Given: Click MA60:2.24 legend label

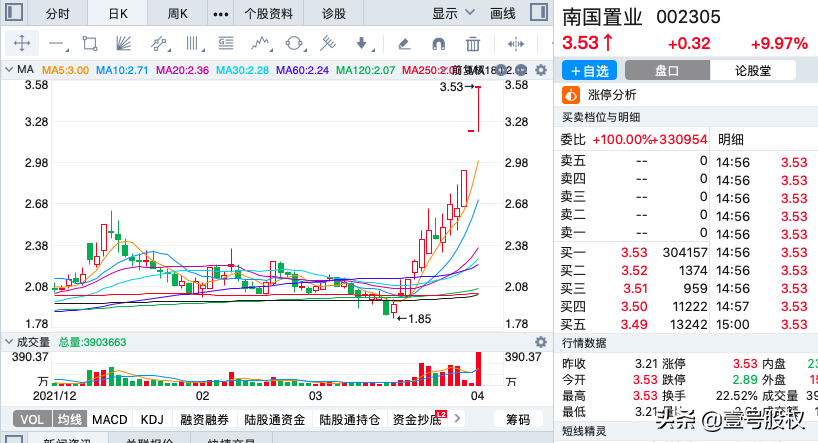Looking at the screenshot, I should coord(302,70).
